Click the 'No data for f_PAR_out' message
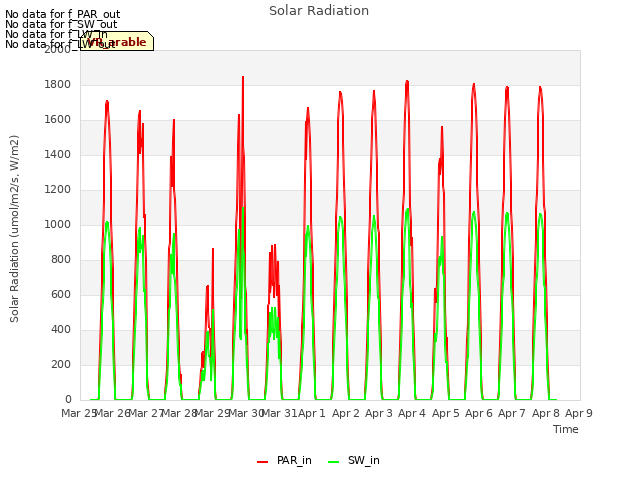The width and height of the screenshot is (640, 480). point(62,14)
